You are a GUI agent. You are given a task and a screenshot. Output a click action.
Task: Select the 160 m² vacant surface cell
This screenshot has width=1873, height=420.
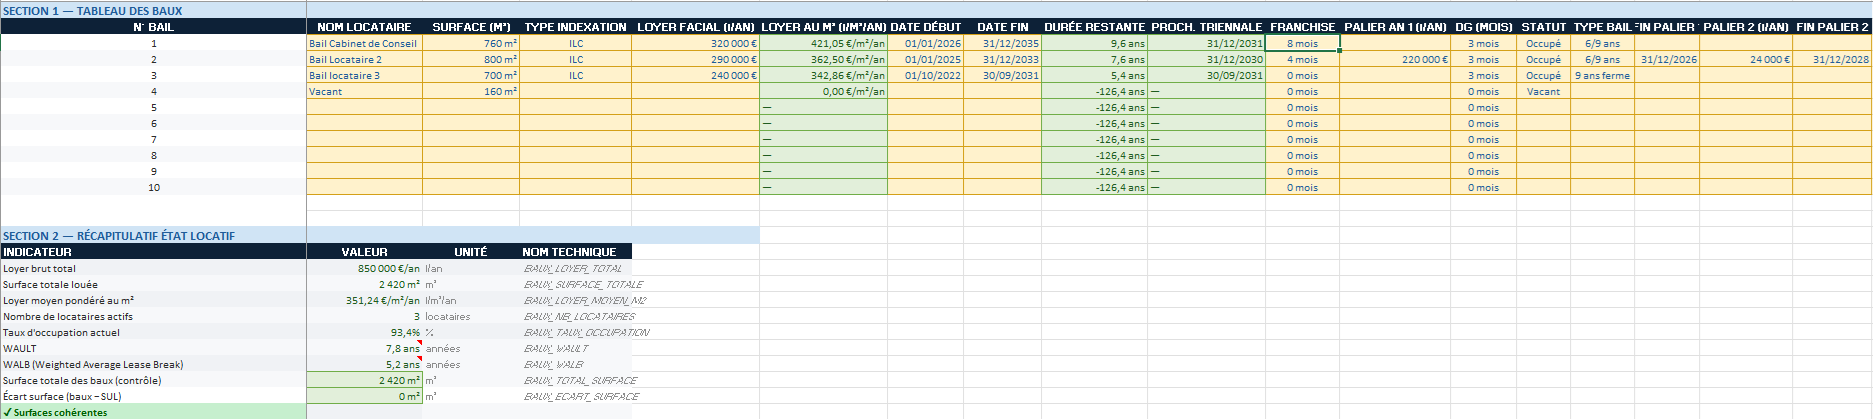click(471, 91)
